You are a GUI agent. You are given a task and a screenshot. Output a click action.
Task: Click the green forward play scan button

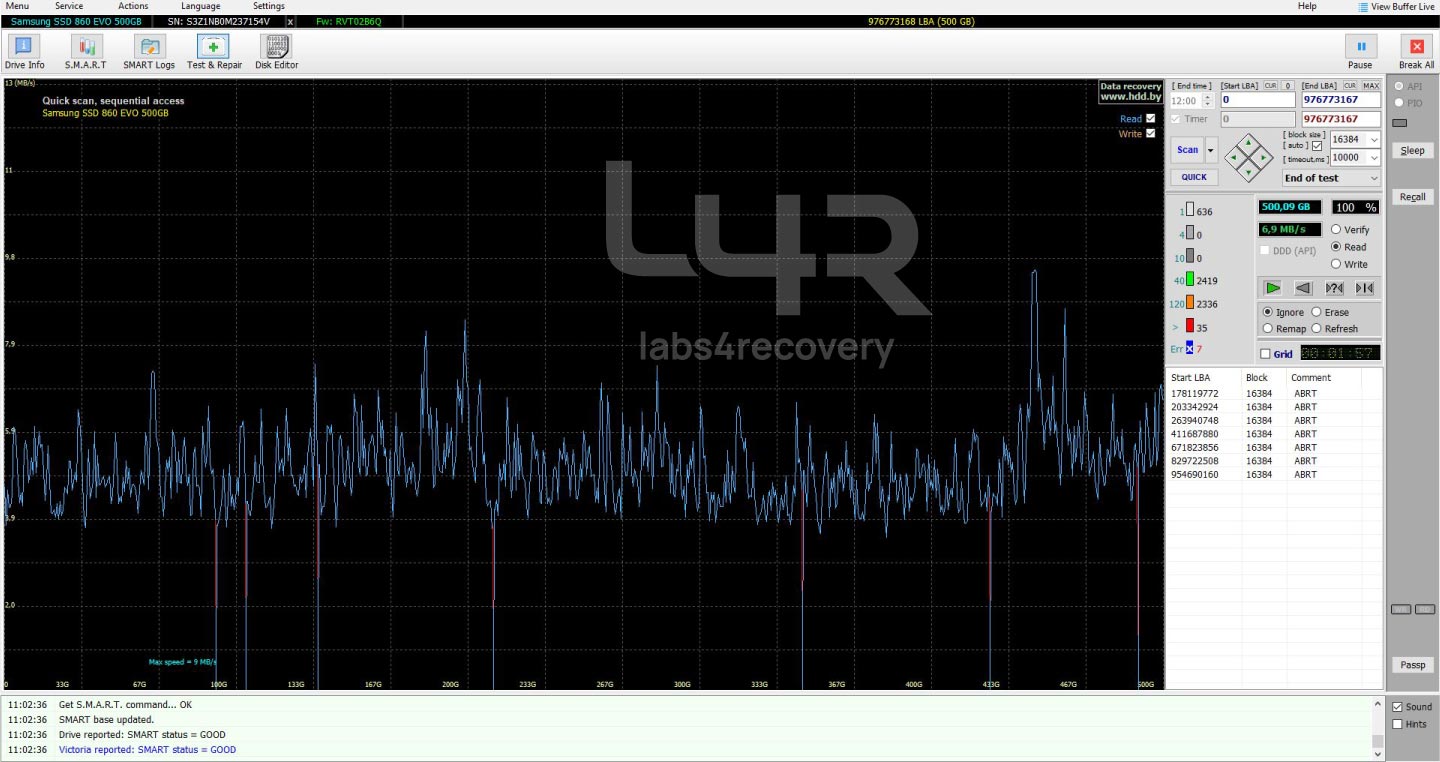(x=1272, y=288)
